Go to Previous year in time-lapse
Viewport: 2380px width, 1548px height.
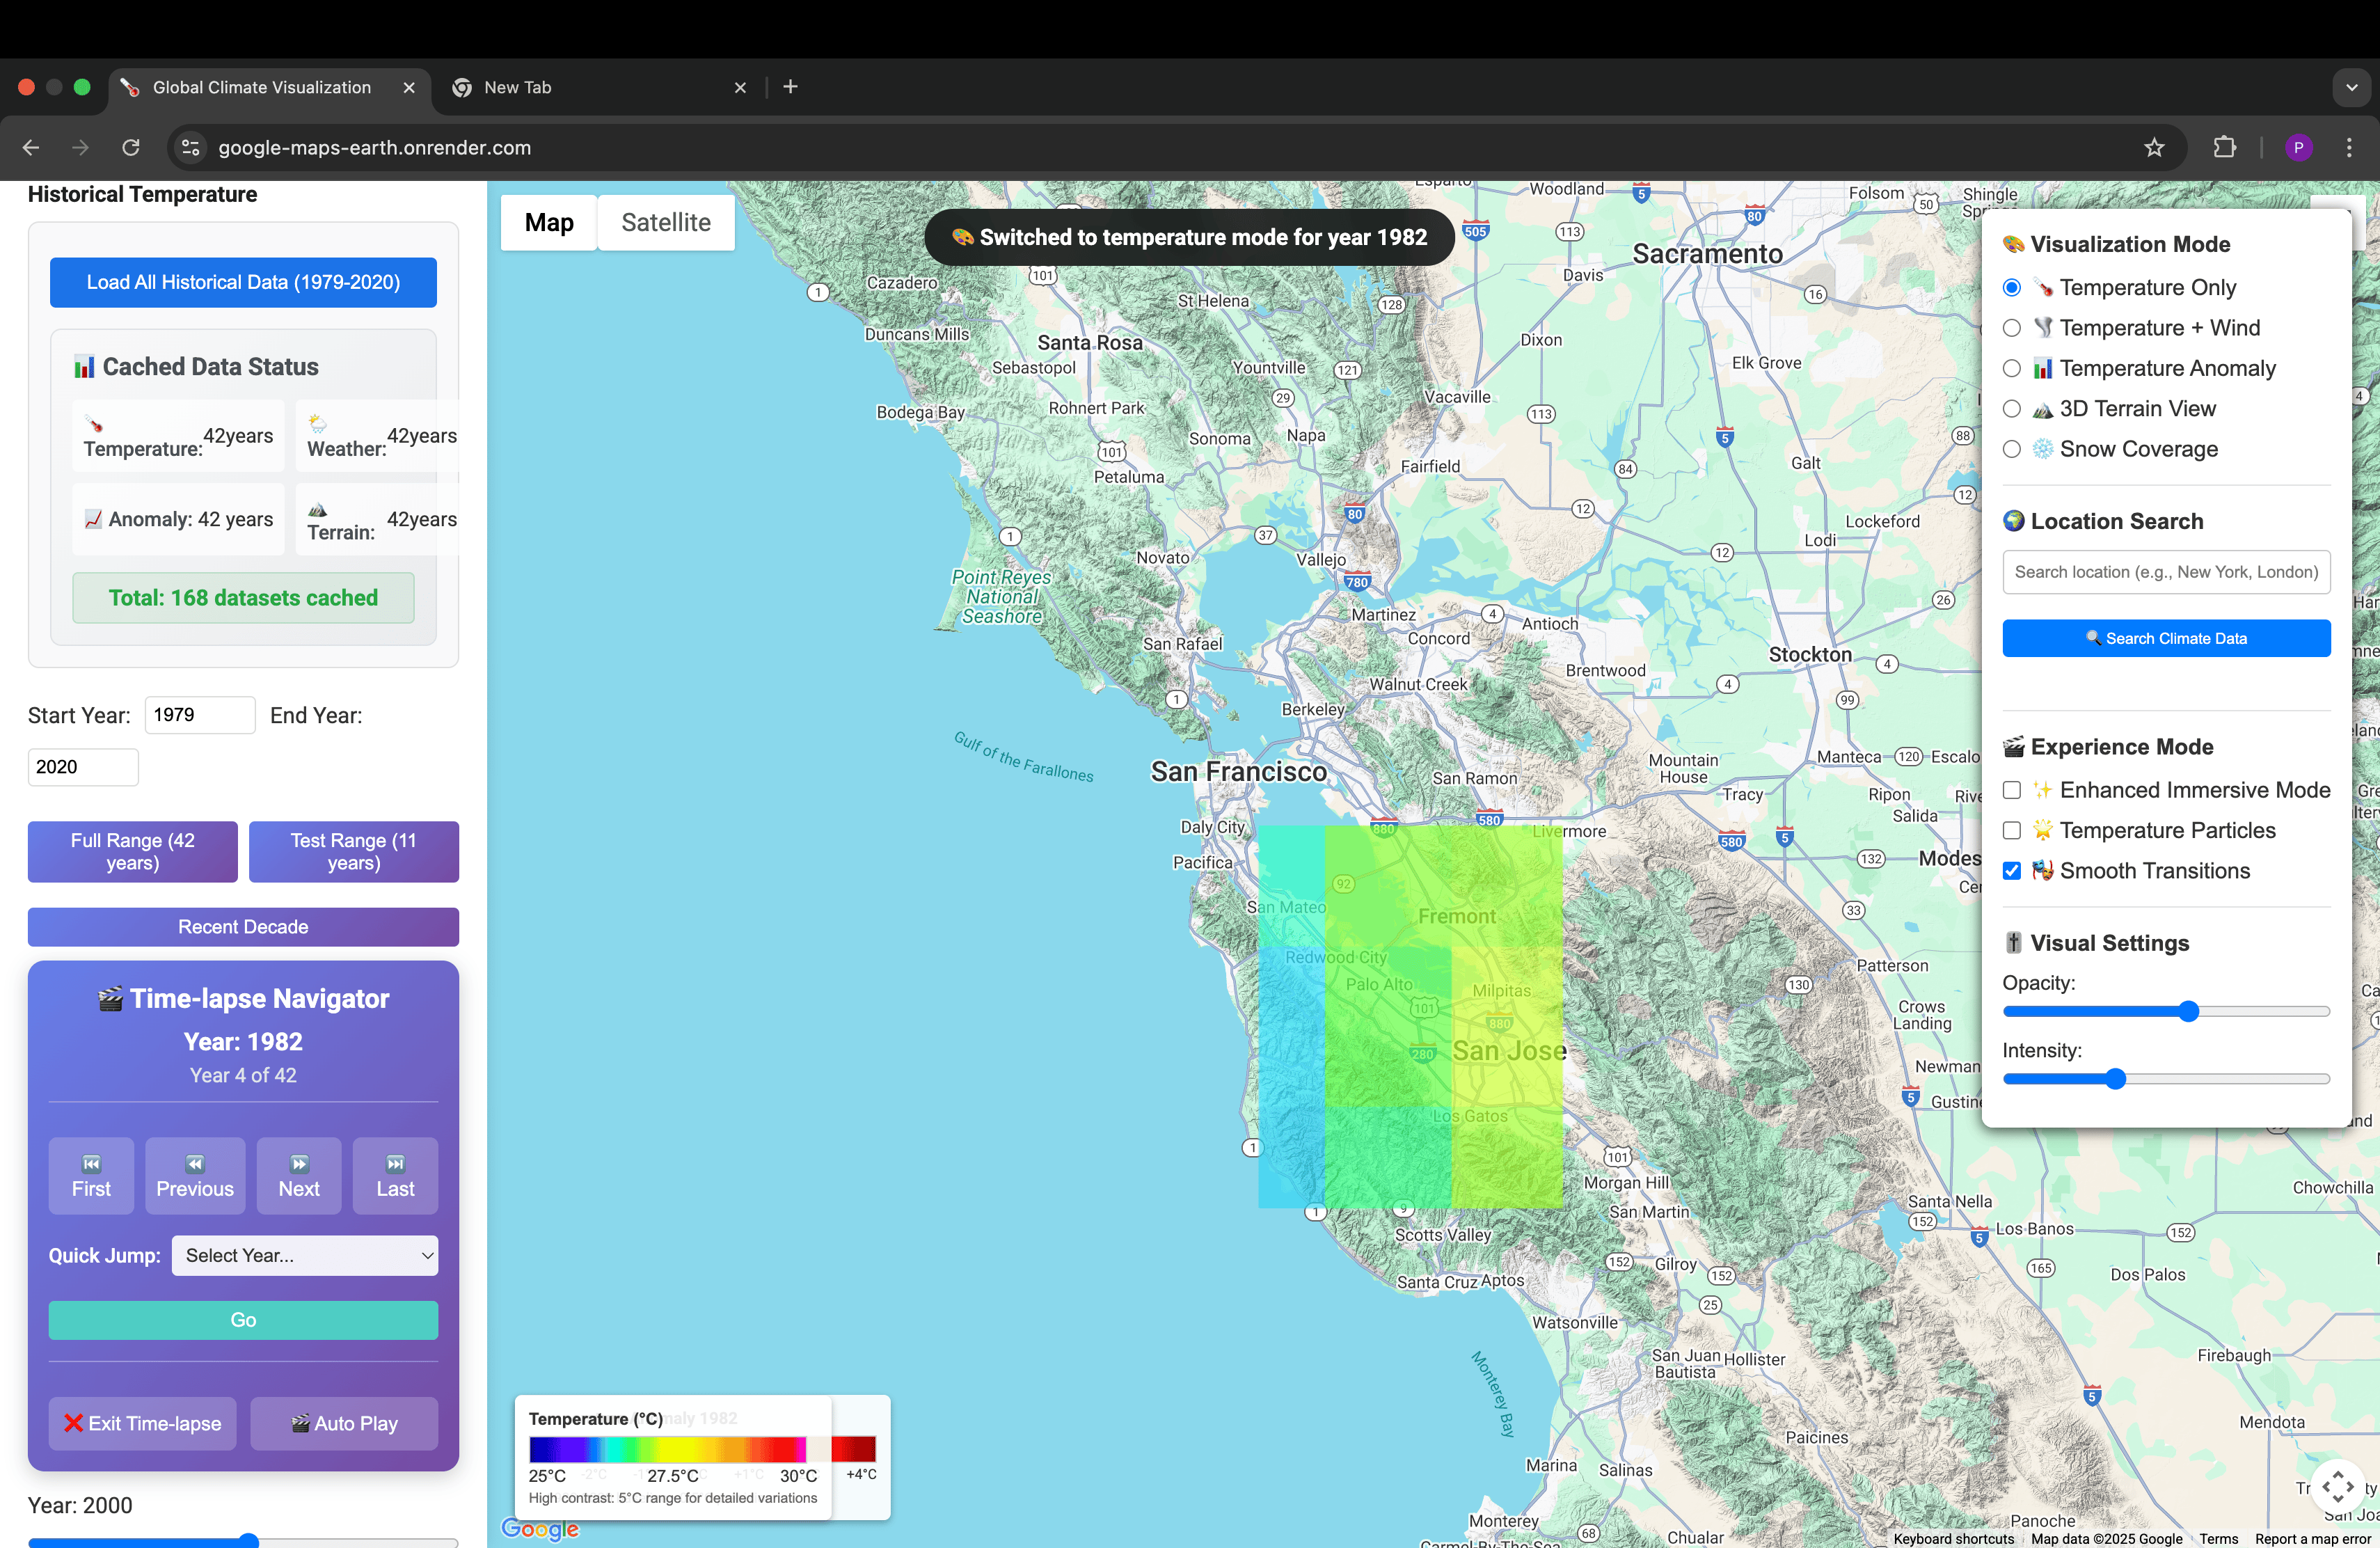click(195, 1176)
